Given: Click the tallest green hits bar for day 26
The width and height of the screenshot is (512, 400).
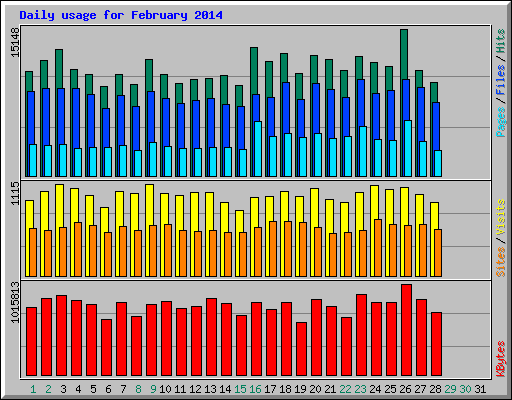Looking at the screenshot, I should point(404,54).
